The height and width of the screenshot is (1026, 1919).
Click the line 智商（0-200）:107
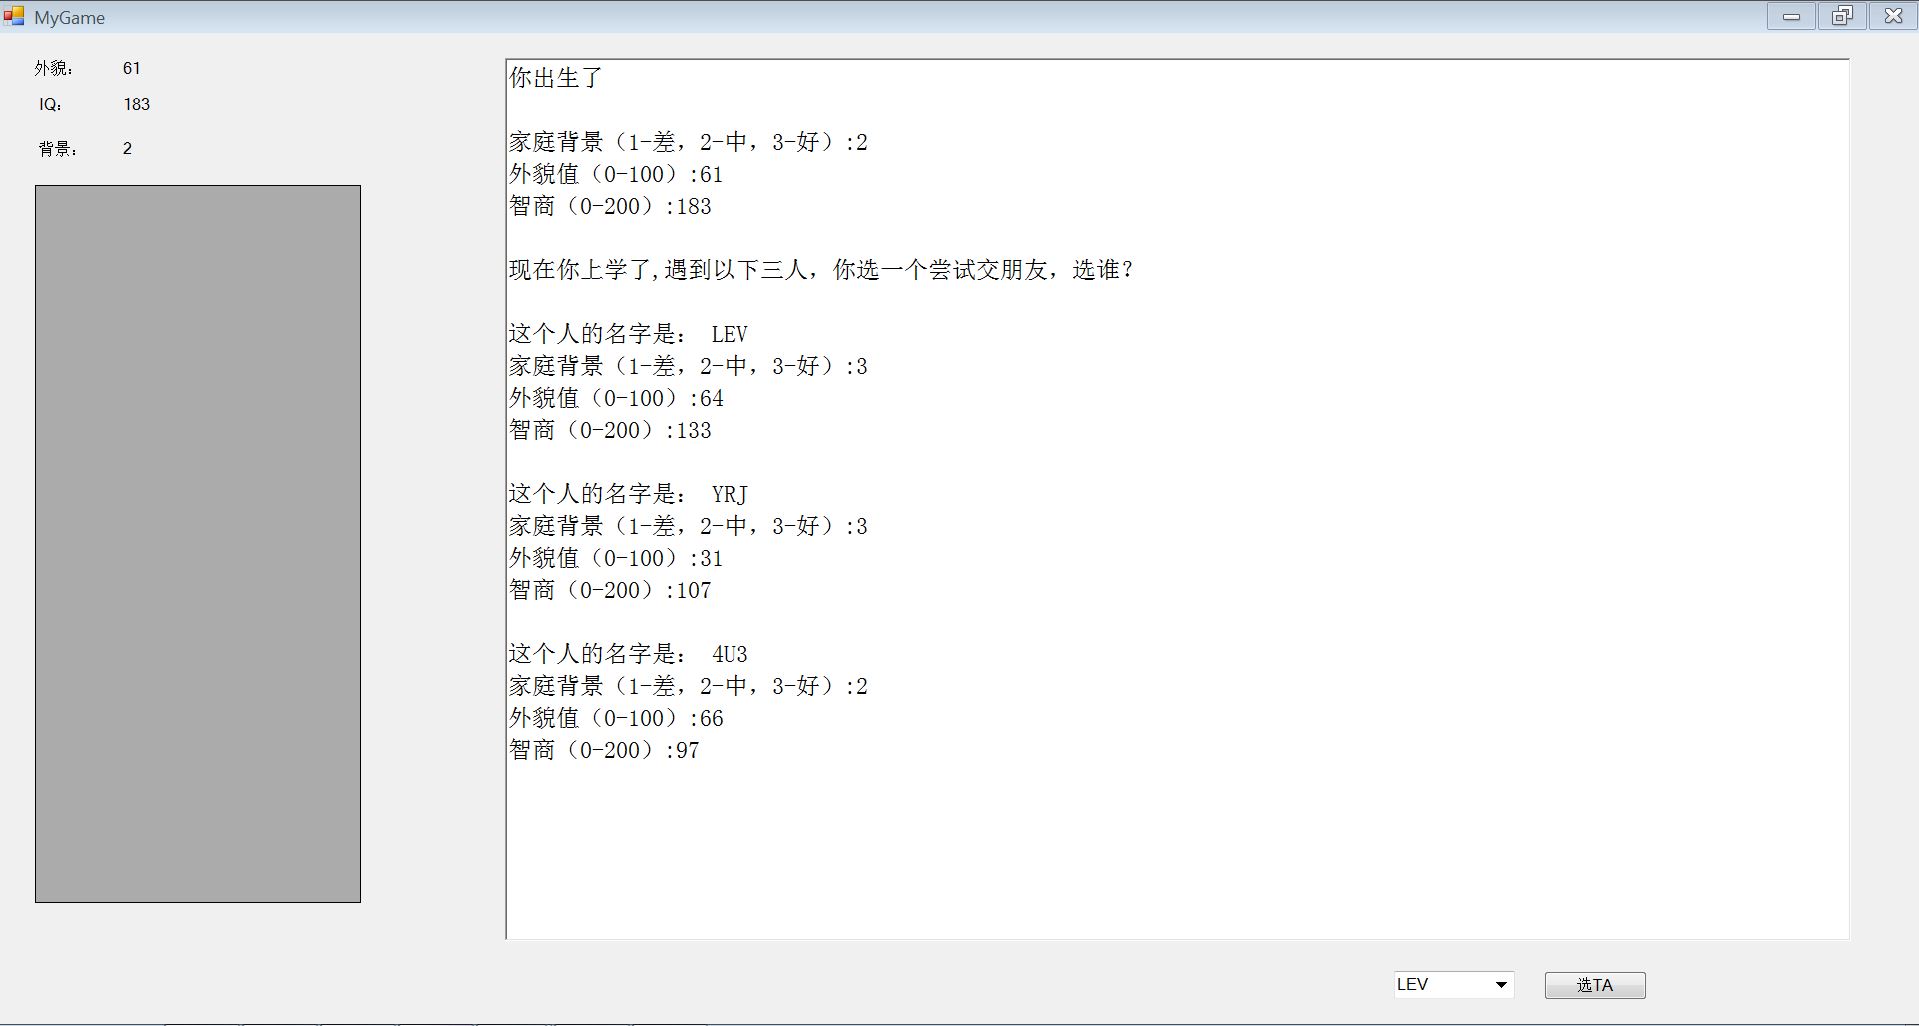[610, 590]
